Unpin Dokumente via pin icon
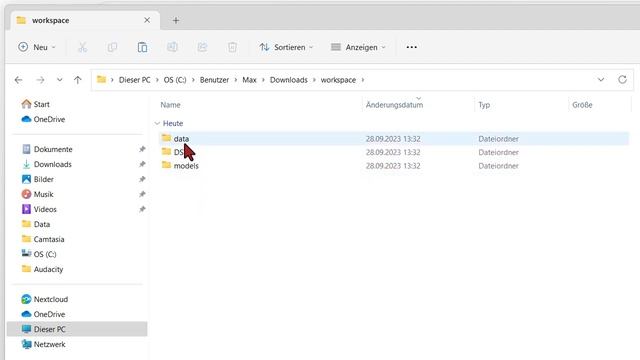Screen dimensions: 640x360 click(142, 149)
